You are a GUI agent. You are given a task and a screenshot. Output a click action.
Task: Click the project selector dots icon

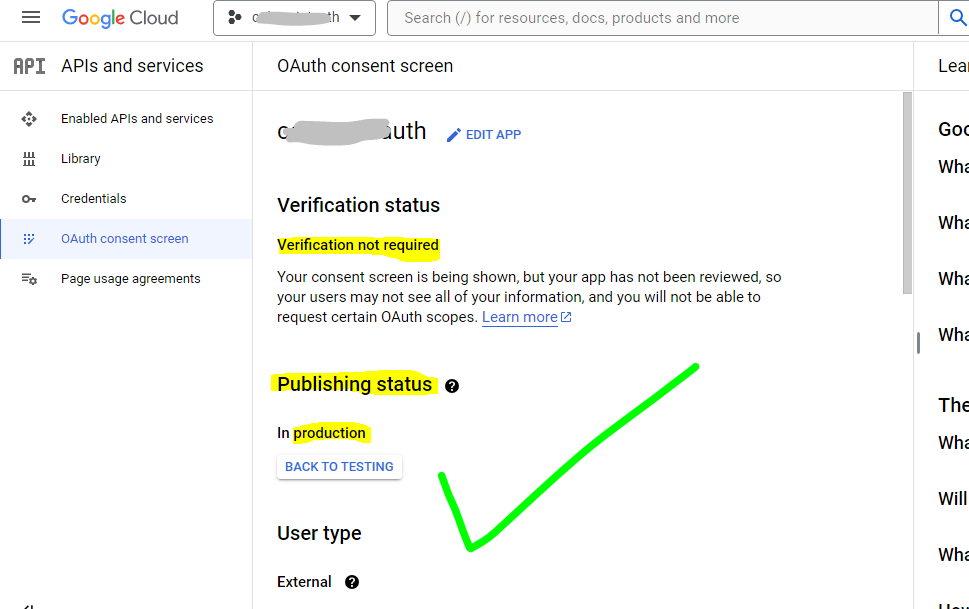click(x=235, y=17)
